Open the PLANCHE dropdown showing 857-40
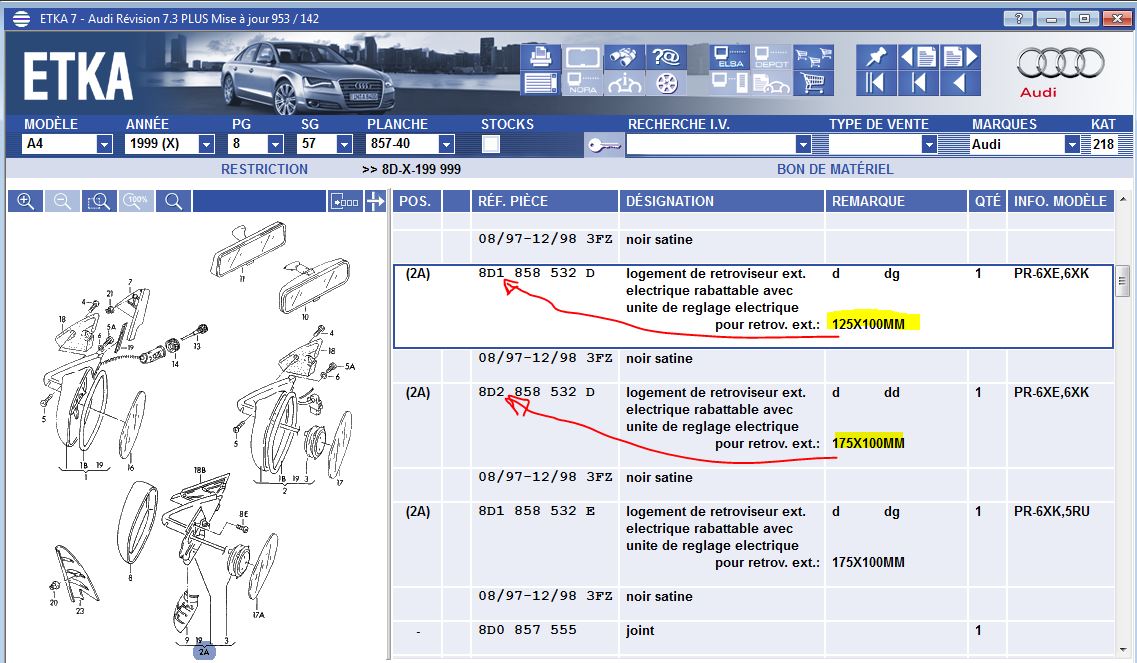This screenshot has width=1137, height=663. click(x=446, y=144)
